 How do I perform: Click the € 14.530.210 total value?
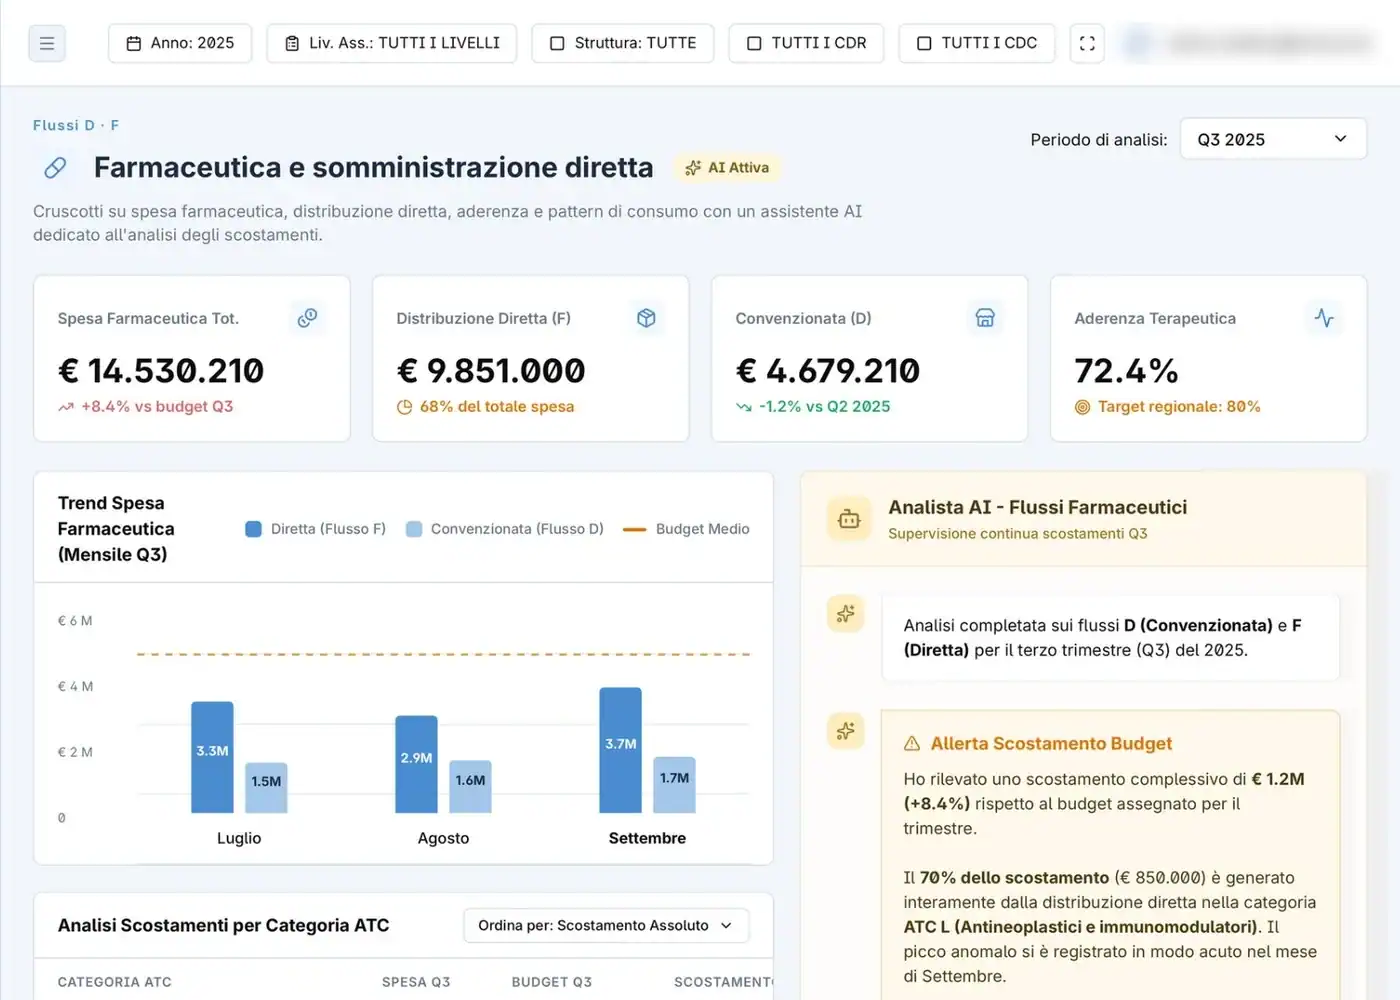(x=161, y=371)
